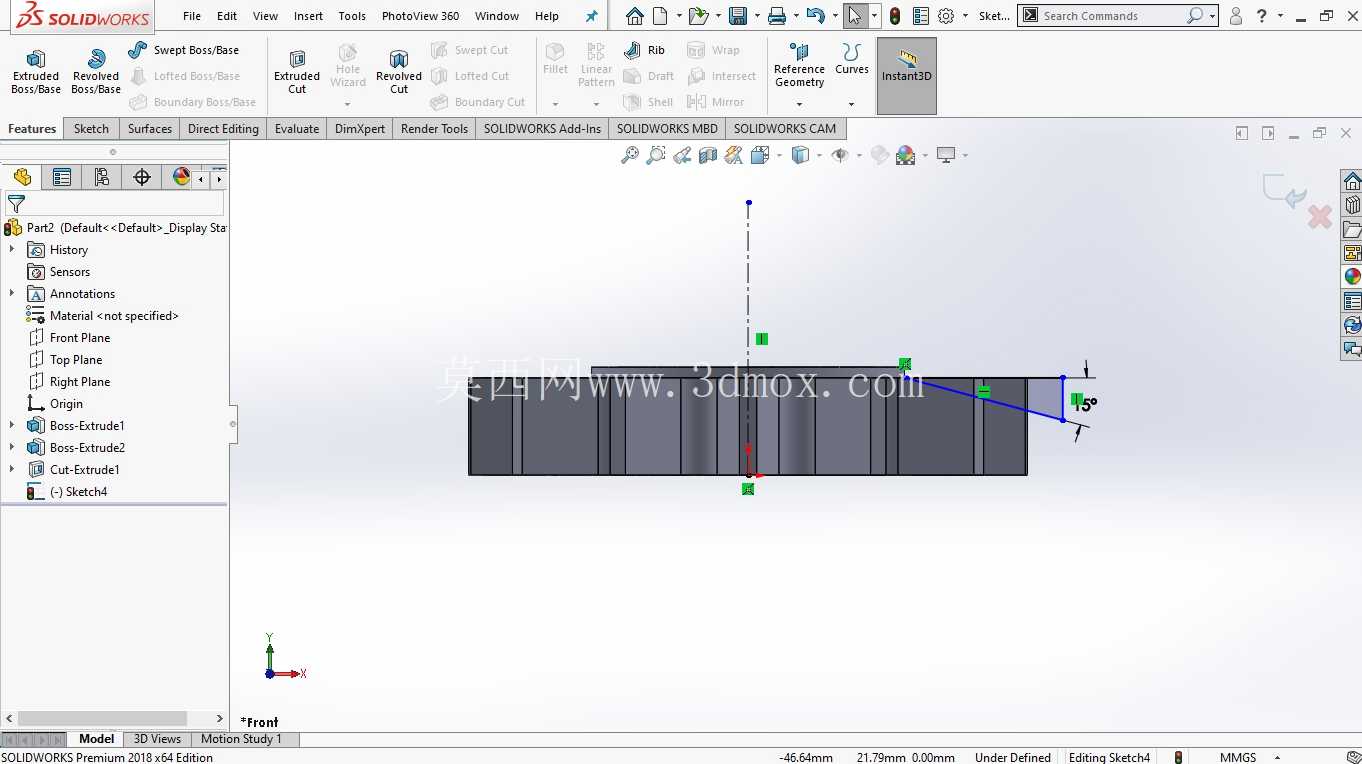Screen dimensions: 1362x764
Task: Expand the Boss-Extrude1 feature
Action: click(12, 426)
